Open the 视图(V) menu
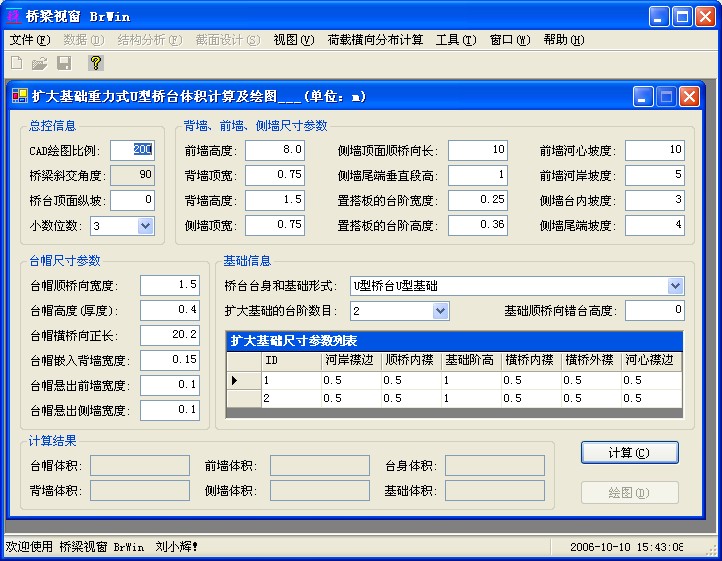The height and width of the screenshot is (561, 722). click(x=293, y=40)
